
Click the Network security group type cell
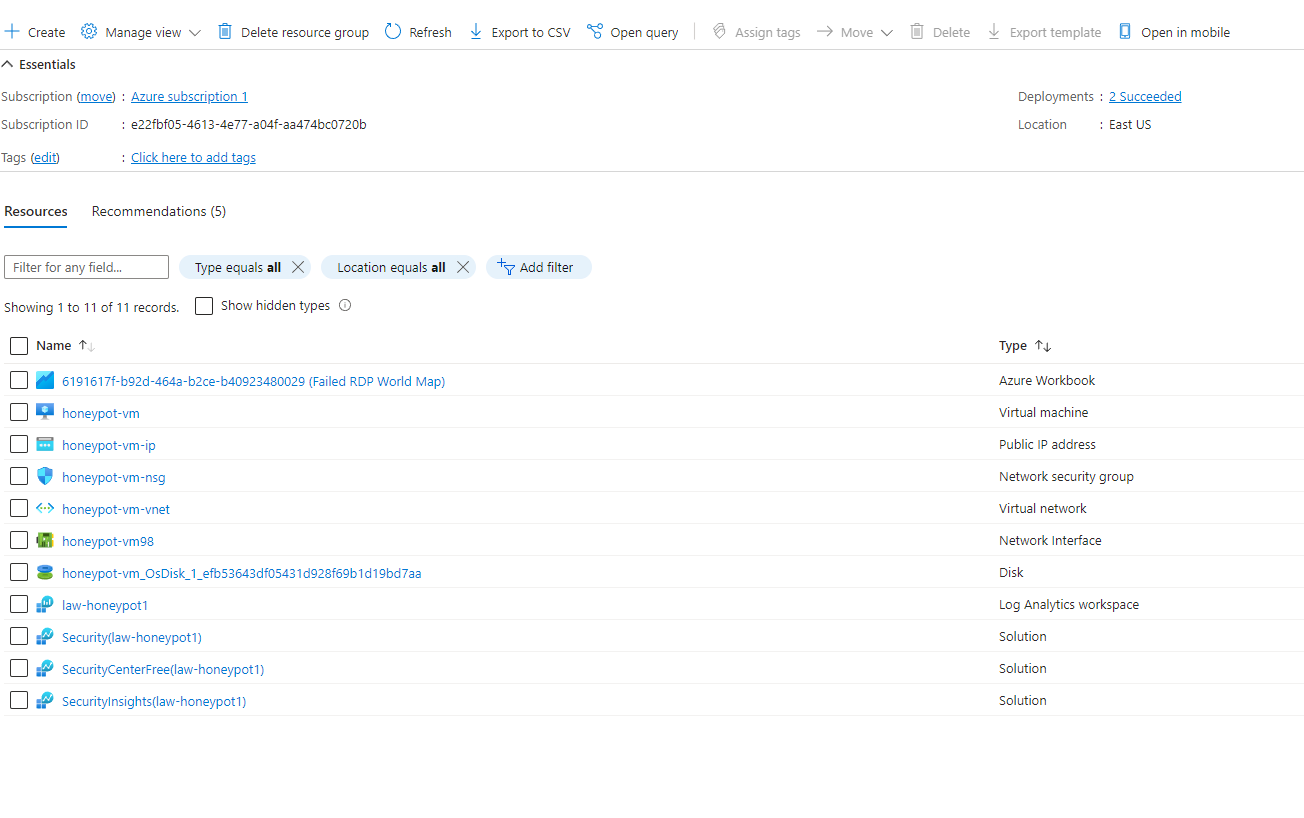tap(1066, 476)
